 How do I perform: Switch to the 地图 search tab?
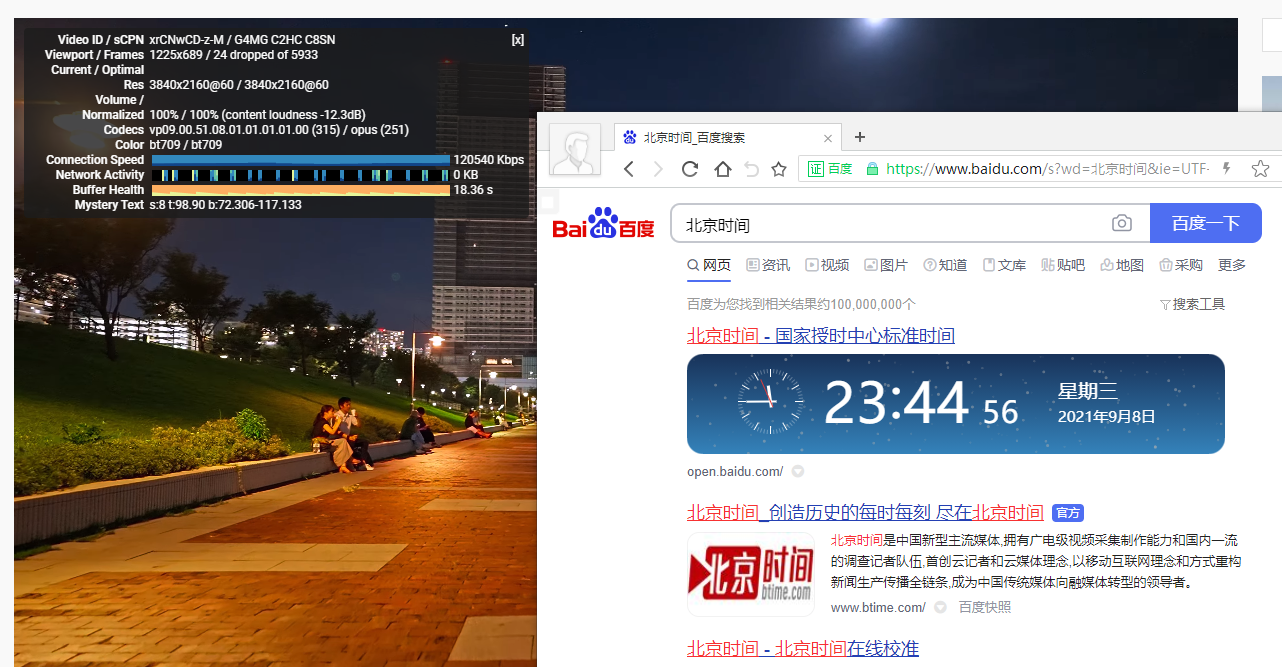(x=1122, y=265)
